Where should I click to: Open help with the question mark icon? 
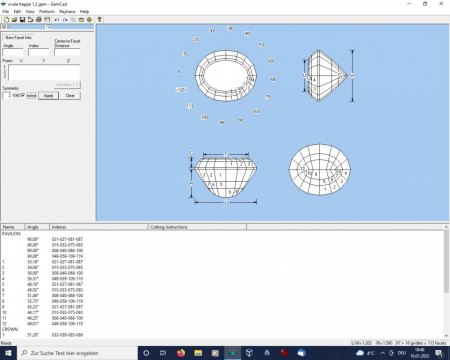[x=99, y=20]
